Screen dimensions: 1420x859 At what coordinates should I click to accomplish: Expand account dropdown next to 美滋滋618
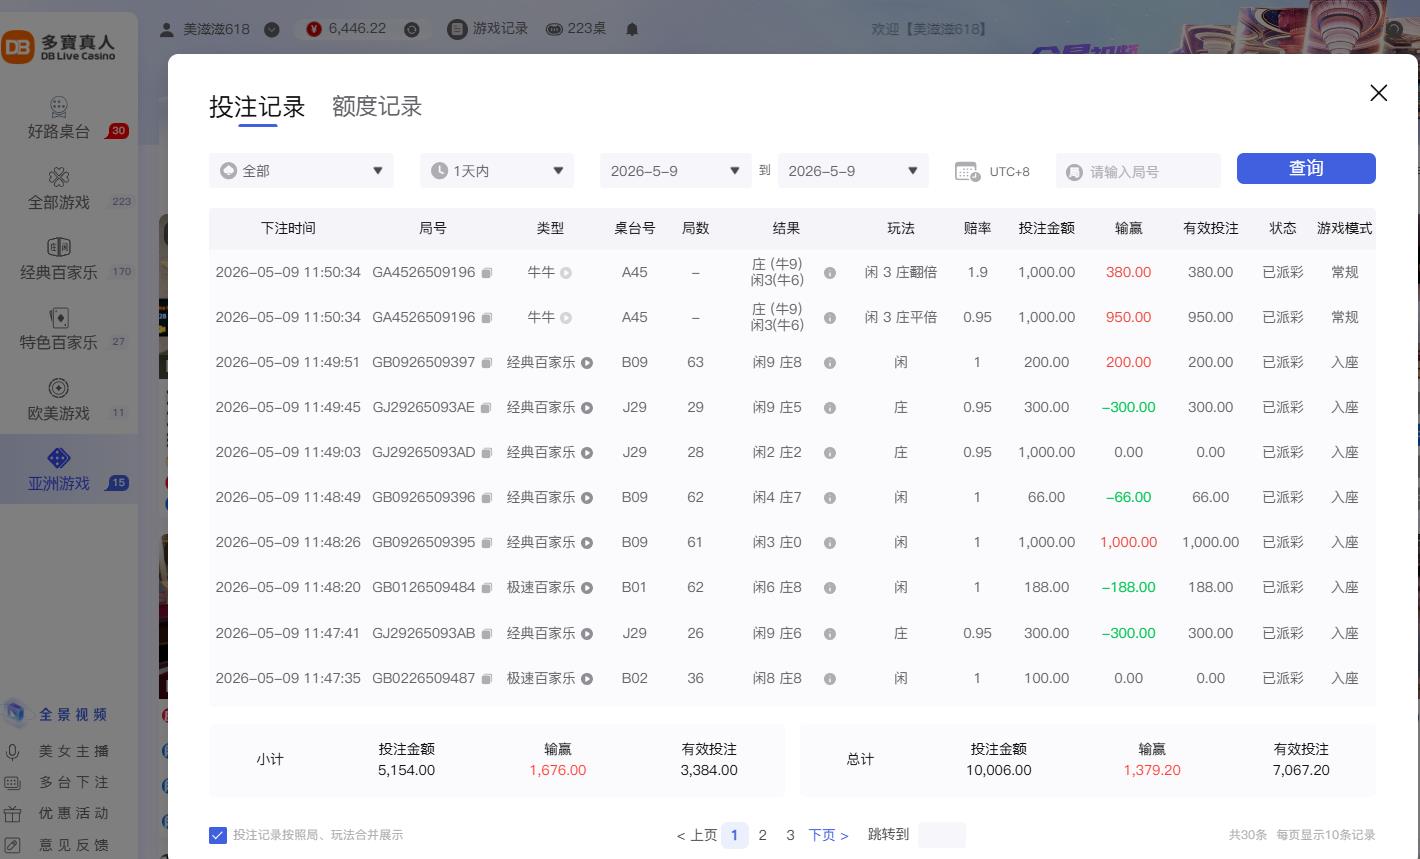click(272, 29)
